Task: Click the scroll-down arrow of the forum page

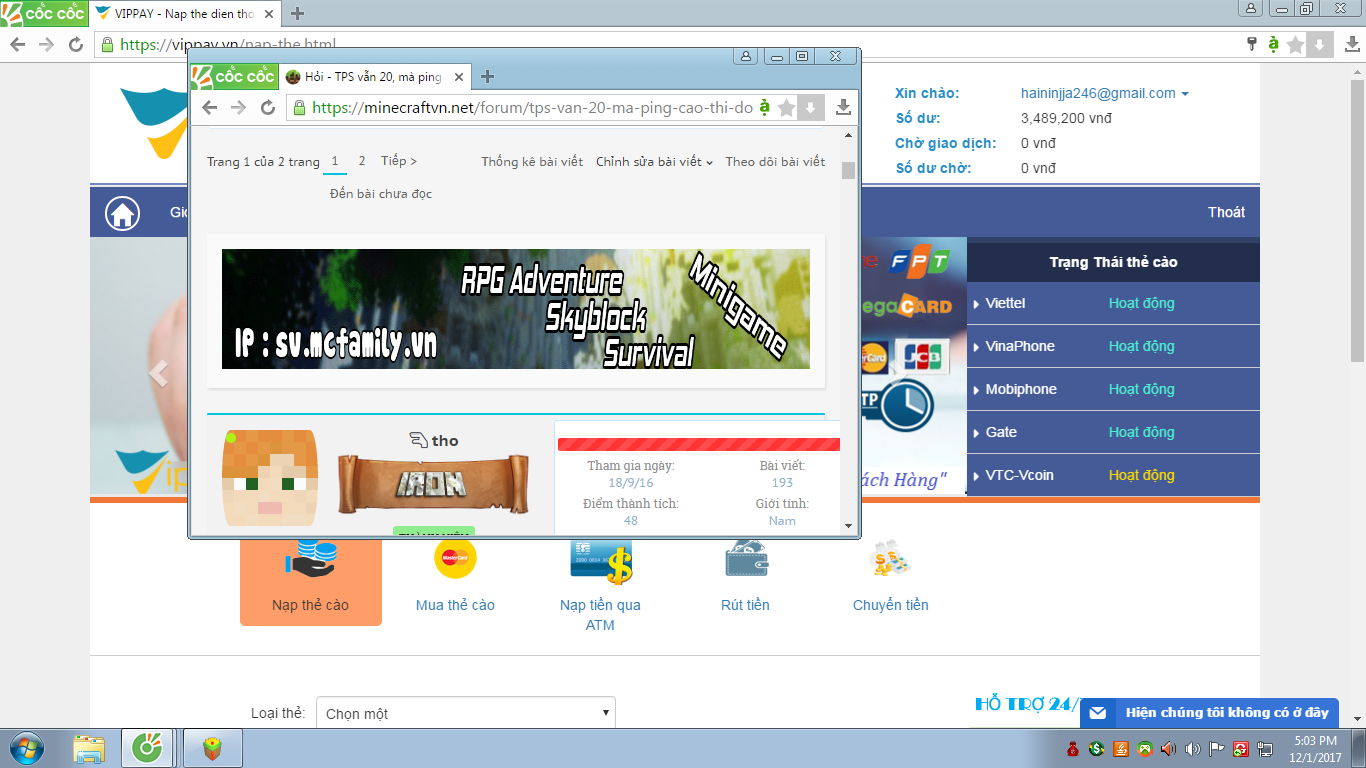Action: [x=849, y=525]
